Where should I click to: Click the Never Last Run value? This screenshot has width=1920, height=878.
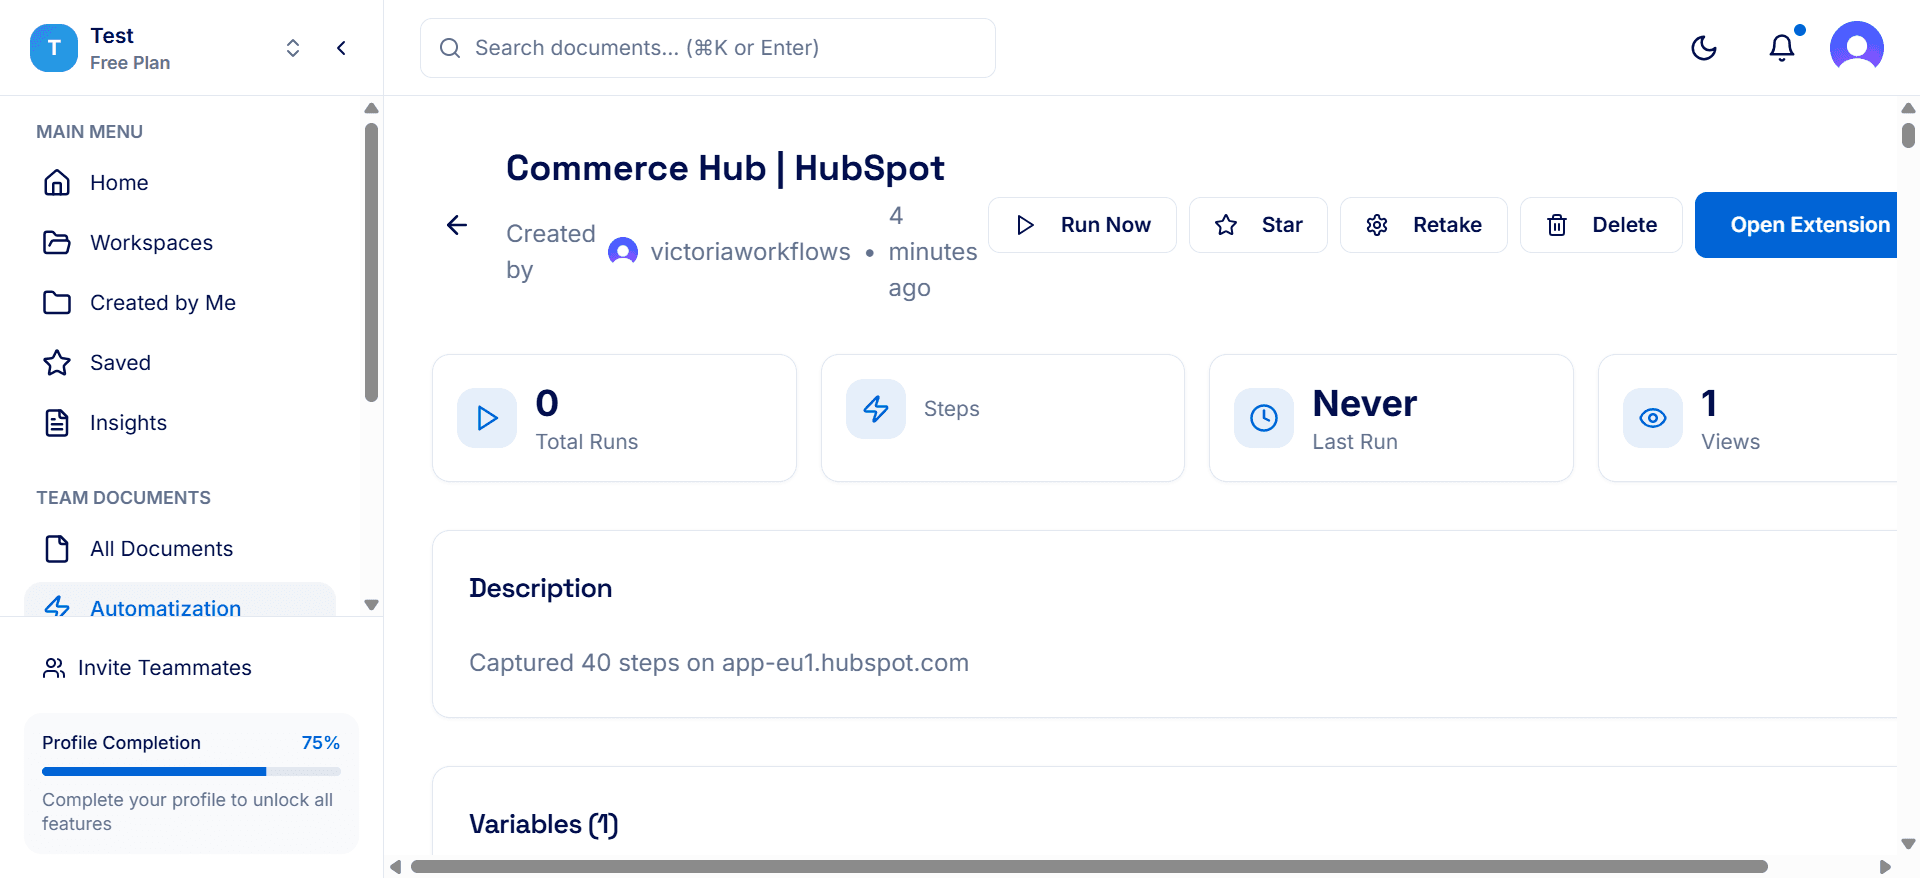[x=1365, y=404]
